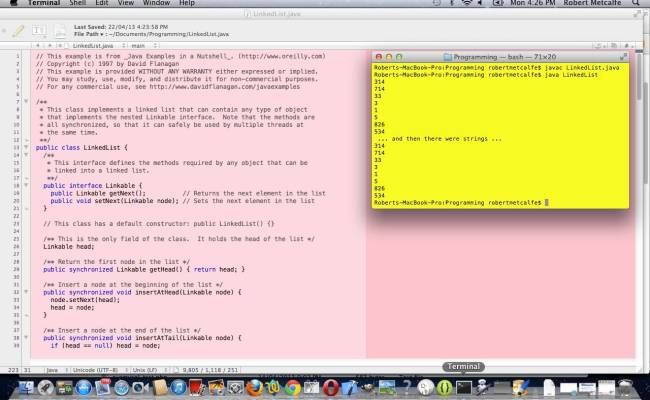
Task: Open Spotlight search magnifier
Action: (x=635, y=3)
